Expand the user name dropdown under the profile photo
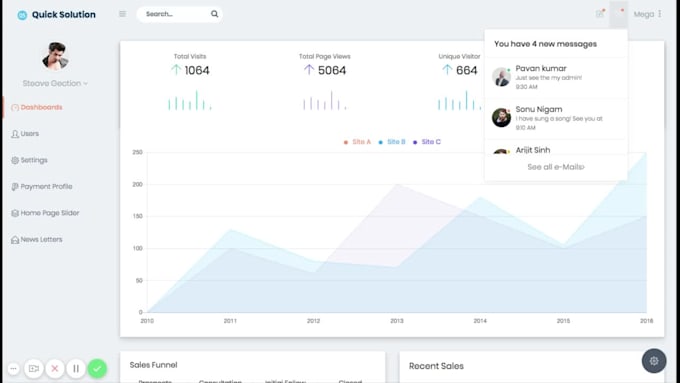680x383 pixels. (x=55, y=83)
